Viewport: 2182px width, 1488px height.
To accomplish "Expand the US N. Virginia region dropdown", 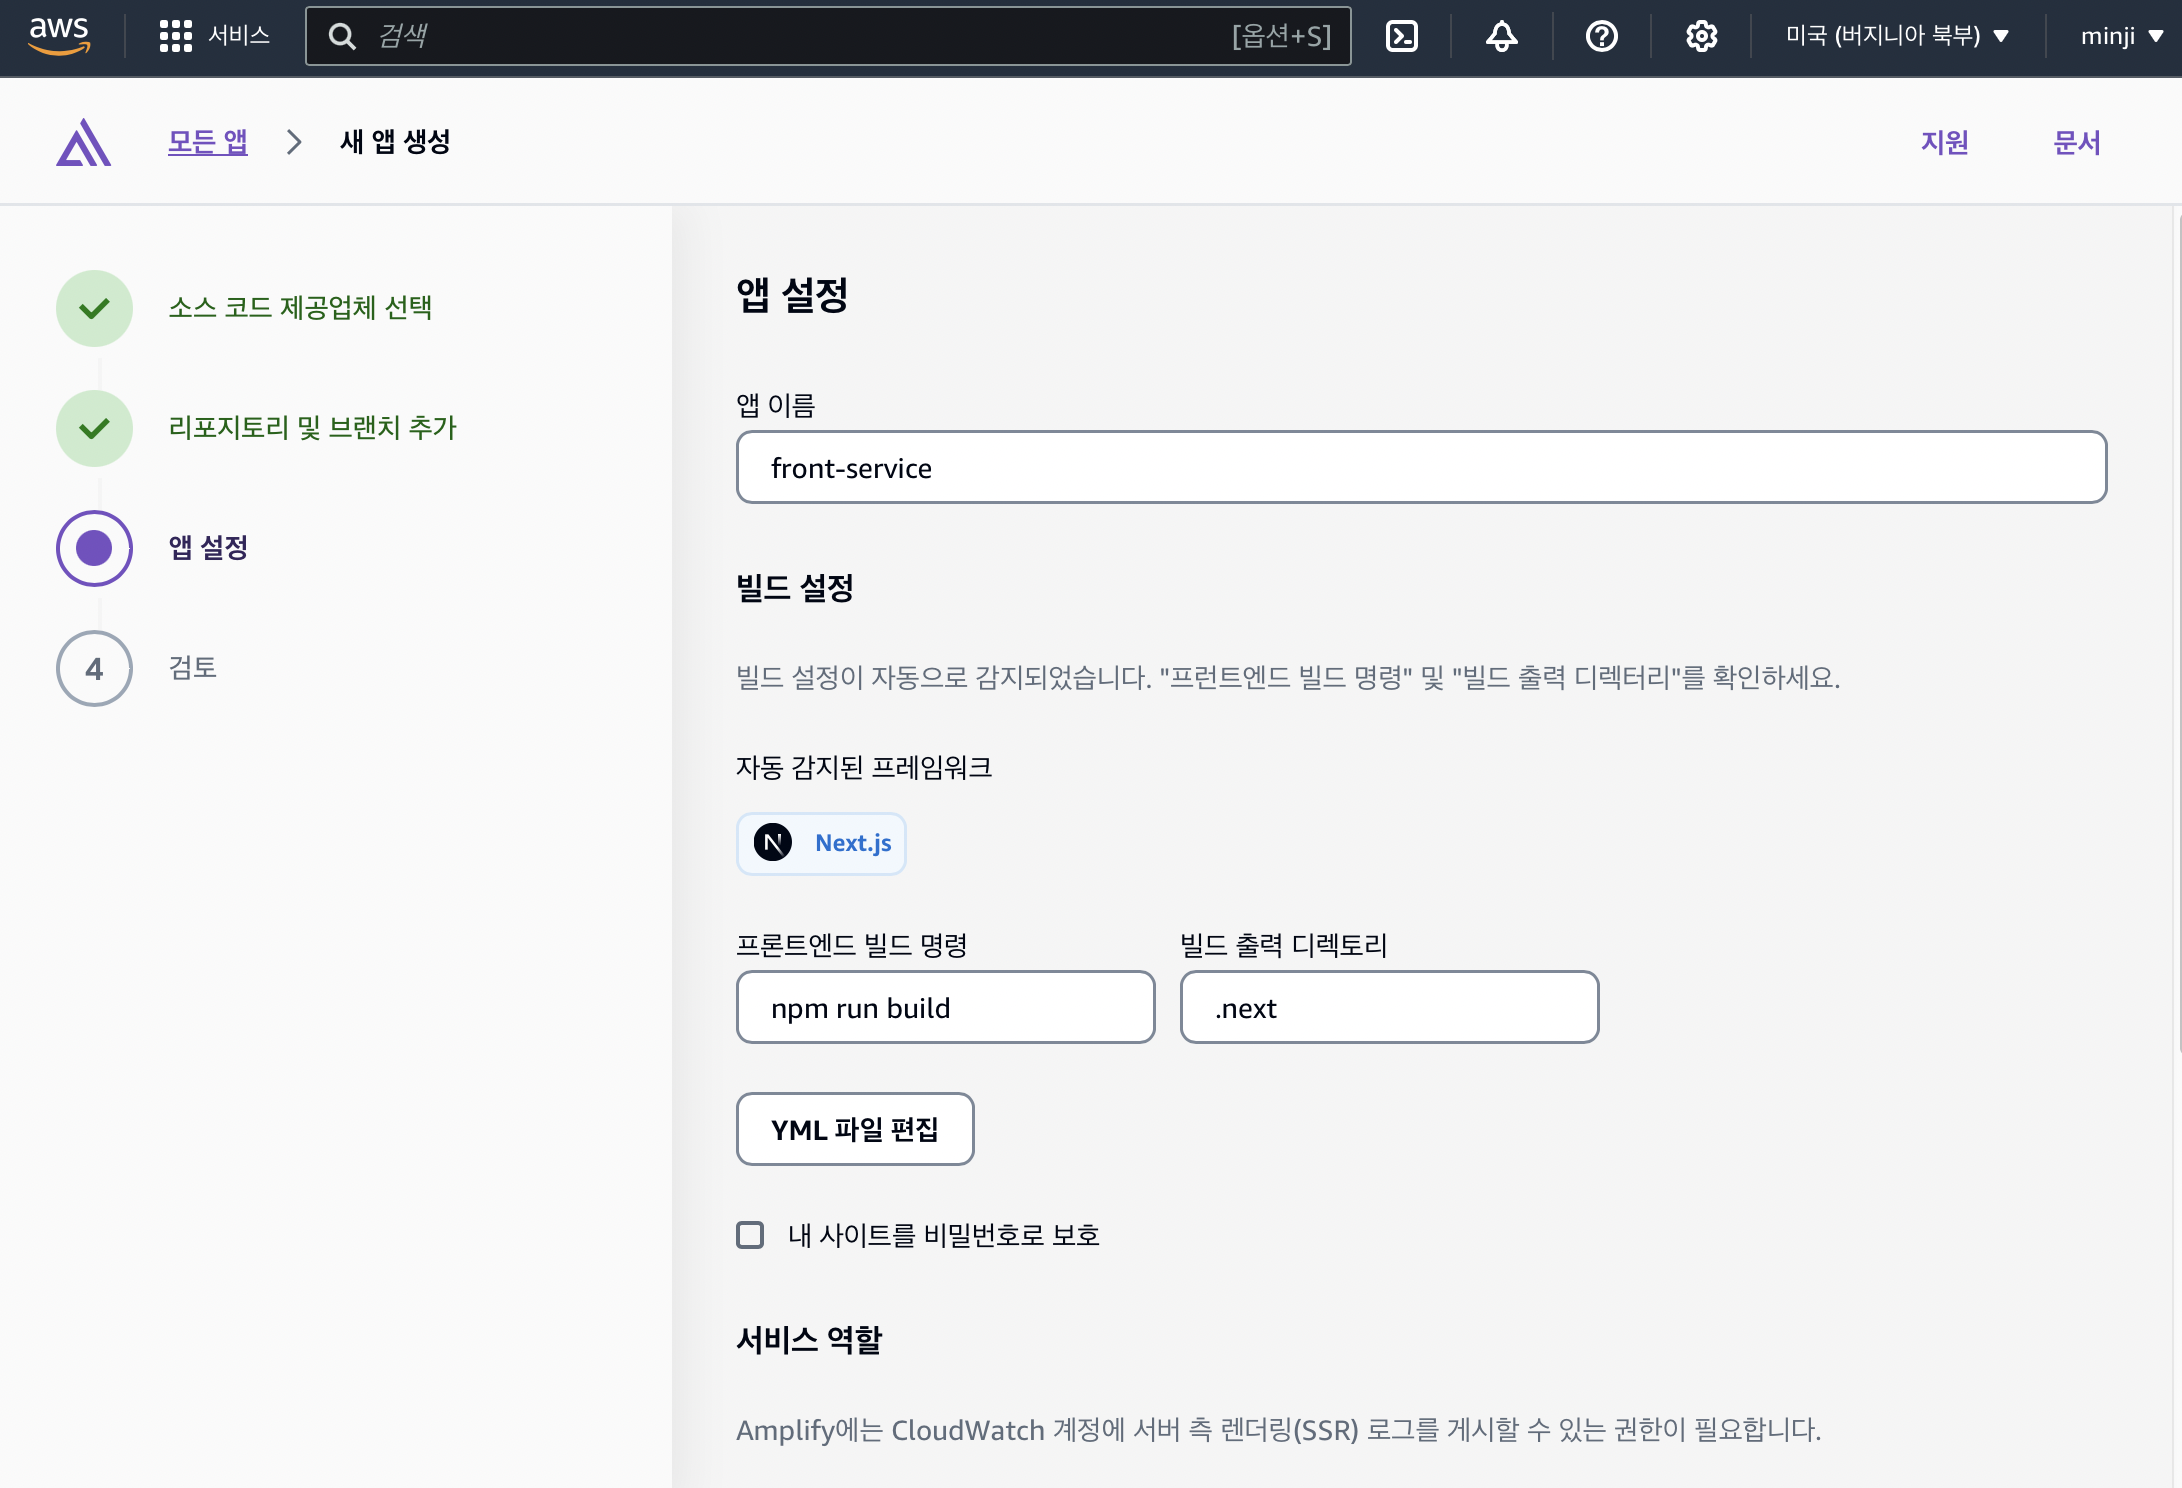I will coord(1897,36).
